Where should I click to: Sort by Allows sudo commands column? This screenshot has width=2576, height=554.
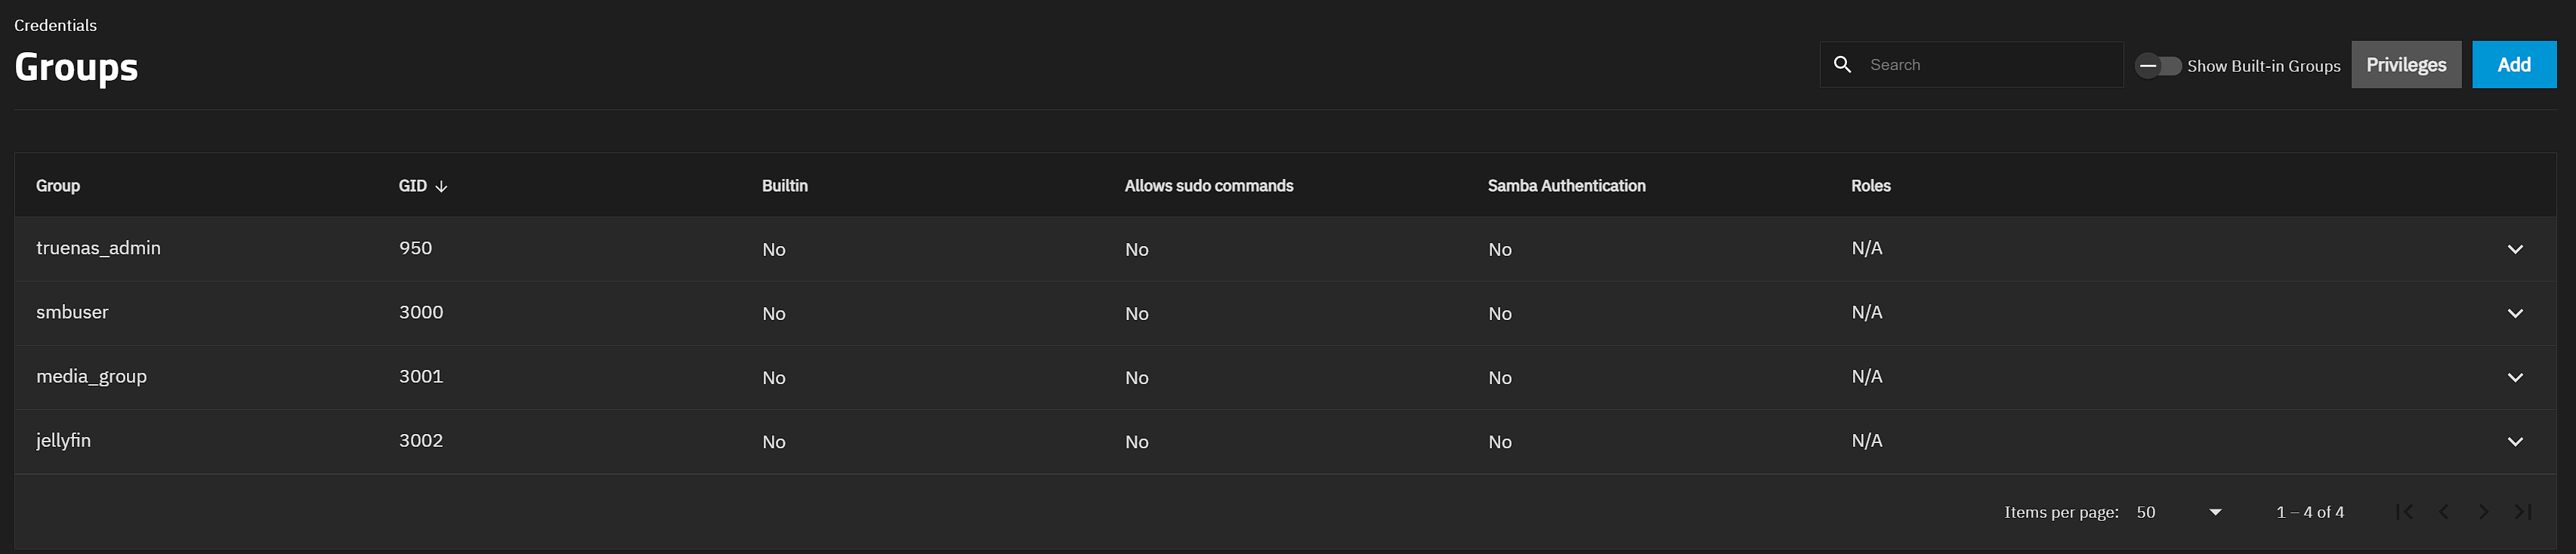point(1208,186)
